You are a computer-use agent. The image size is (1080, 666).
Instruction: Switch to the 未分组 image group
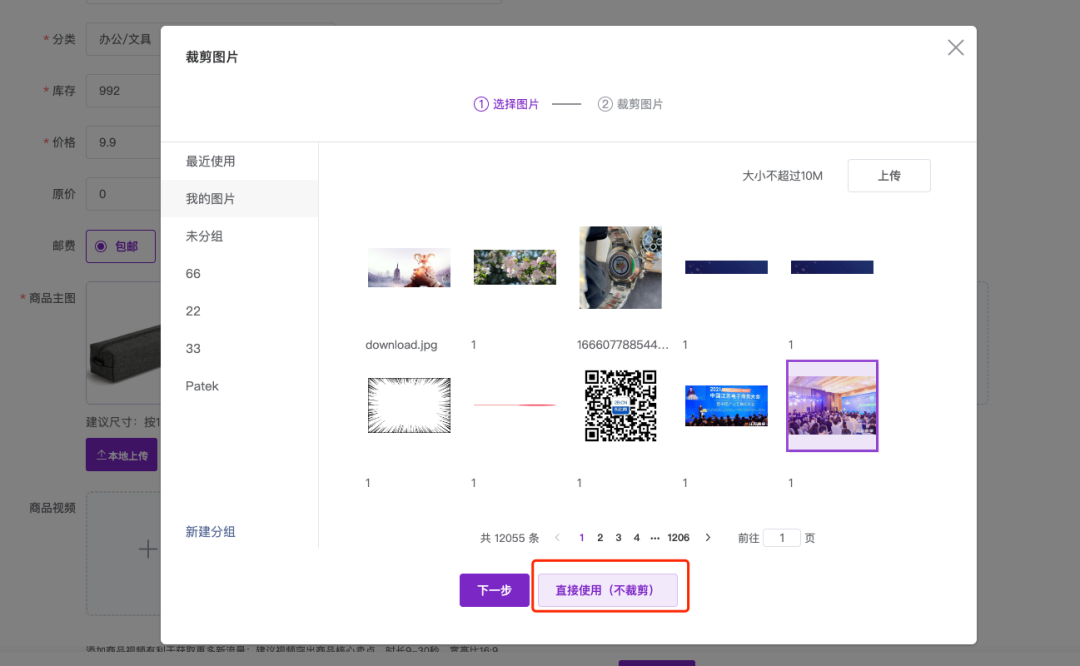204,236
